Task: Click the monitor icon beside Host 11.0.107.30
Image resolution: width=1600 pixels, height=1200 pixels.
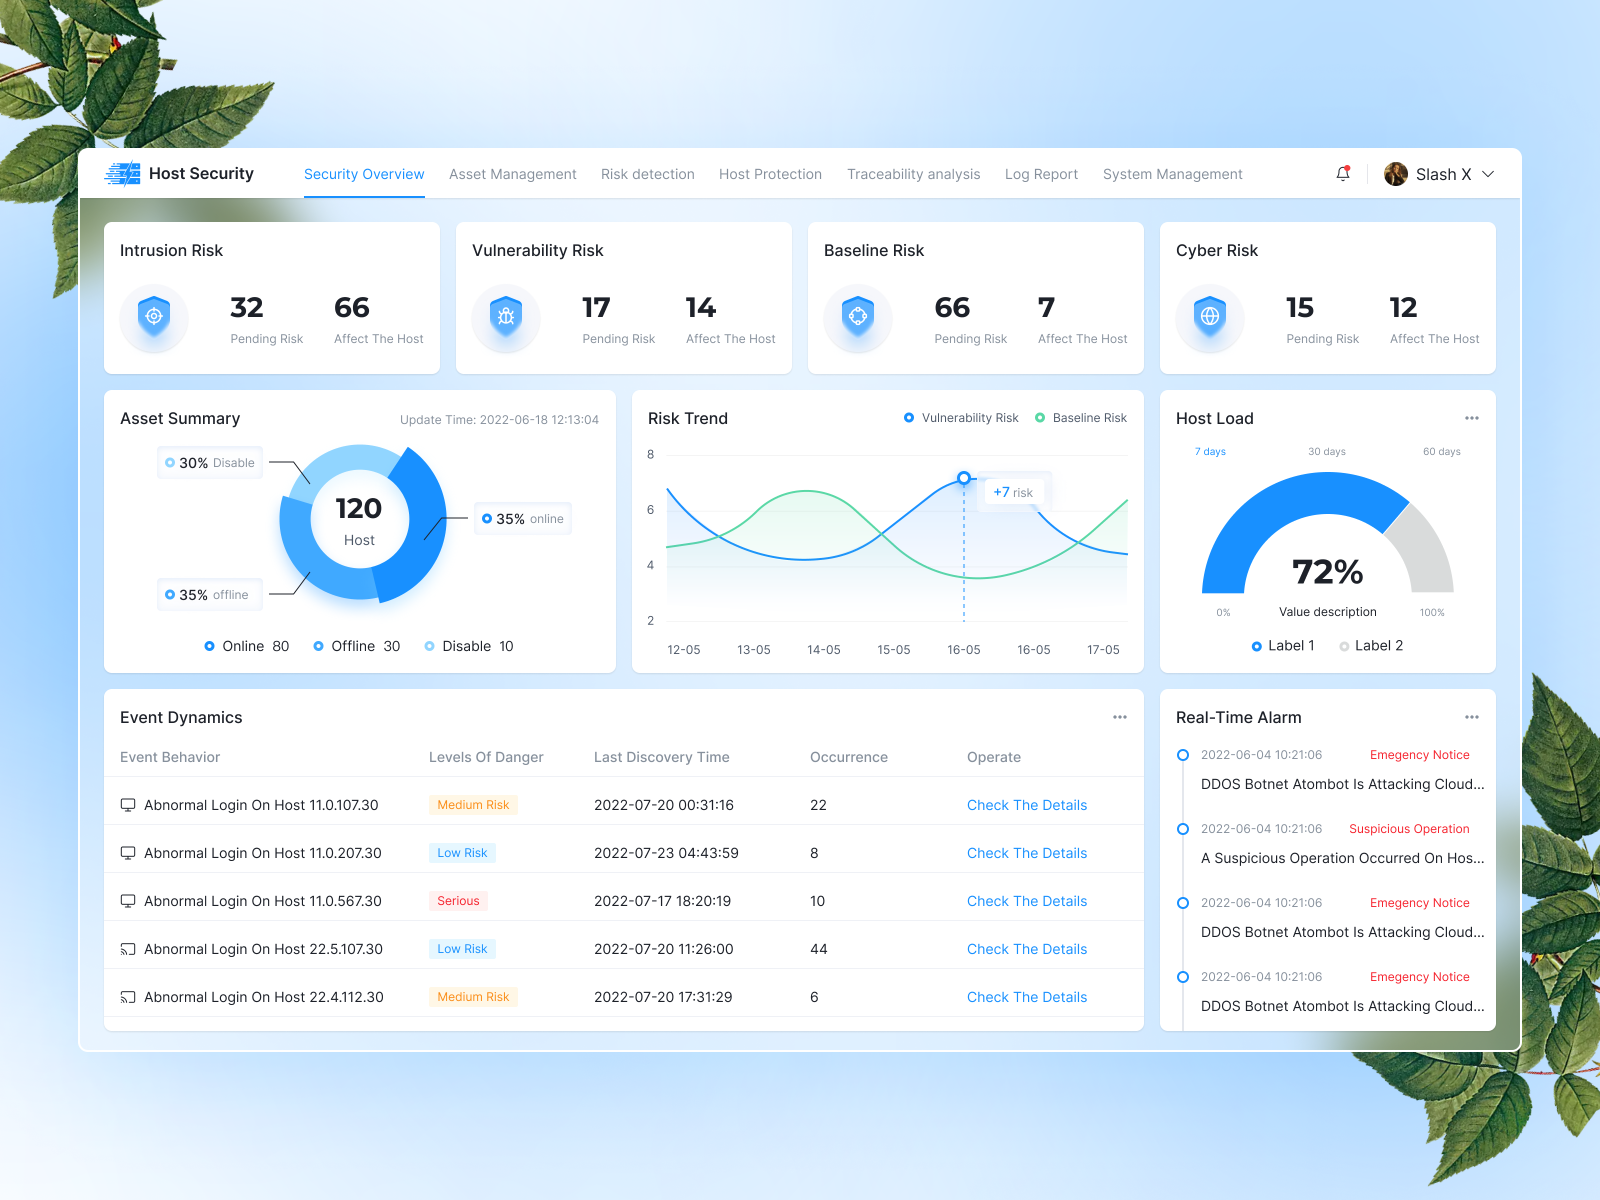Action: coord(127,805)
